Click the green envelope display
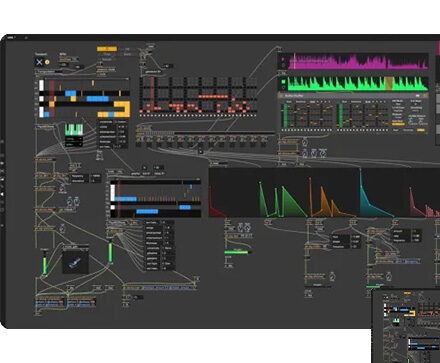The image size is (440, 363). (282, 199)
